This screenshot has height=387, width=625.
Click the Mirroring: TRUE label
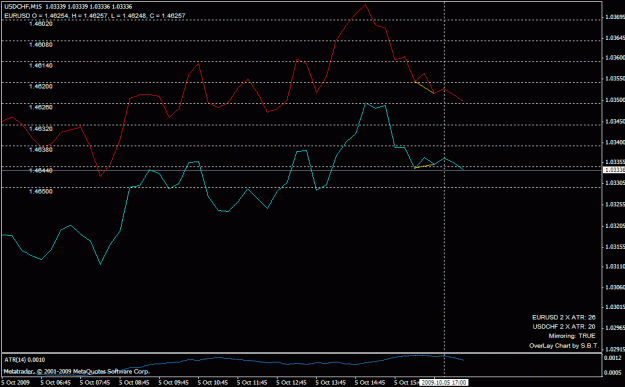(x=572, y=336)
